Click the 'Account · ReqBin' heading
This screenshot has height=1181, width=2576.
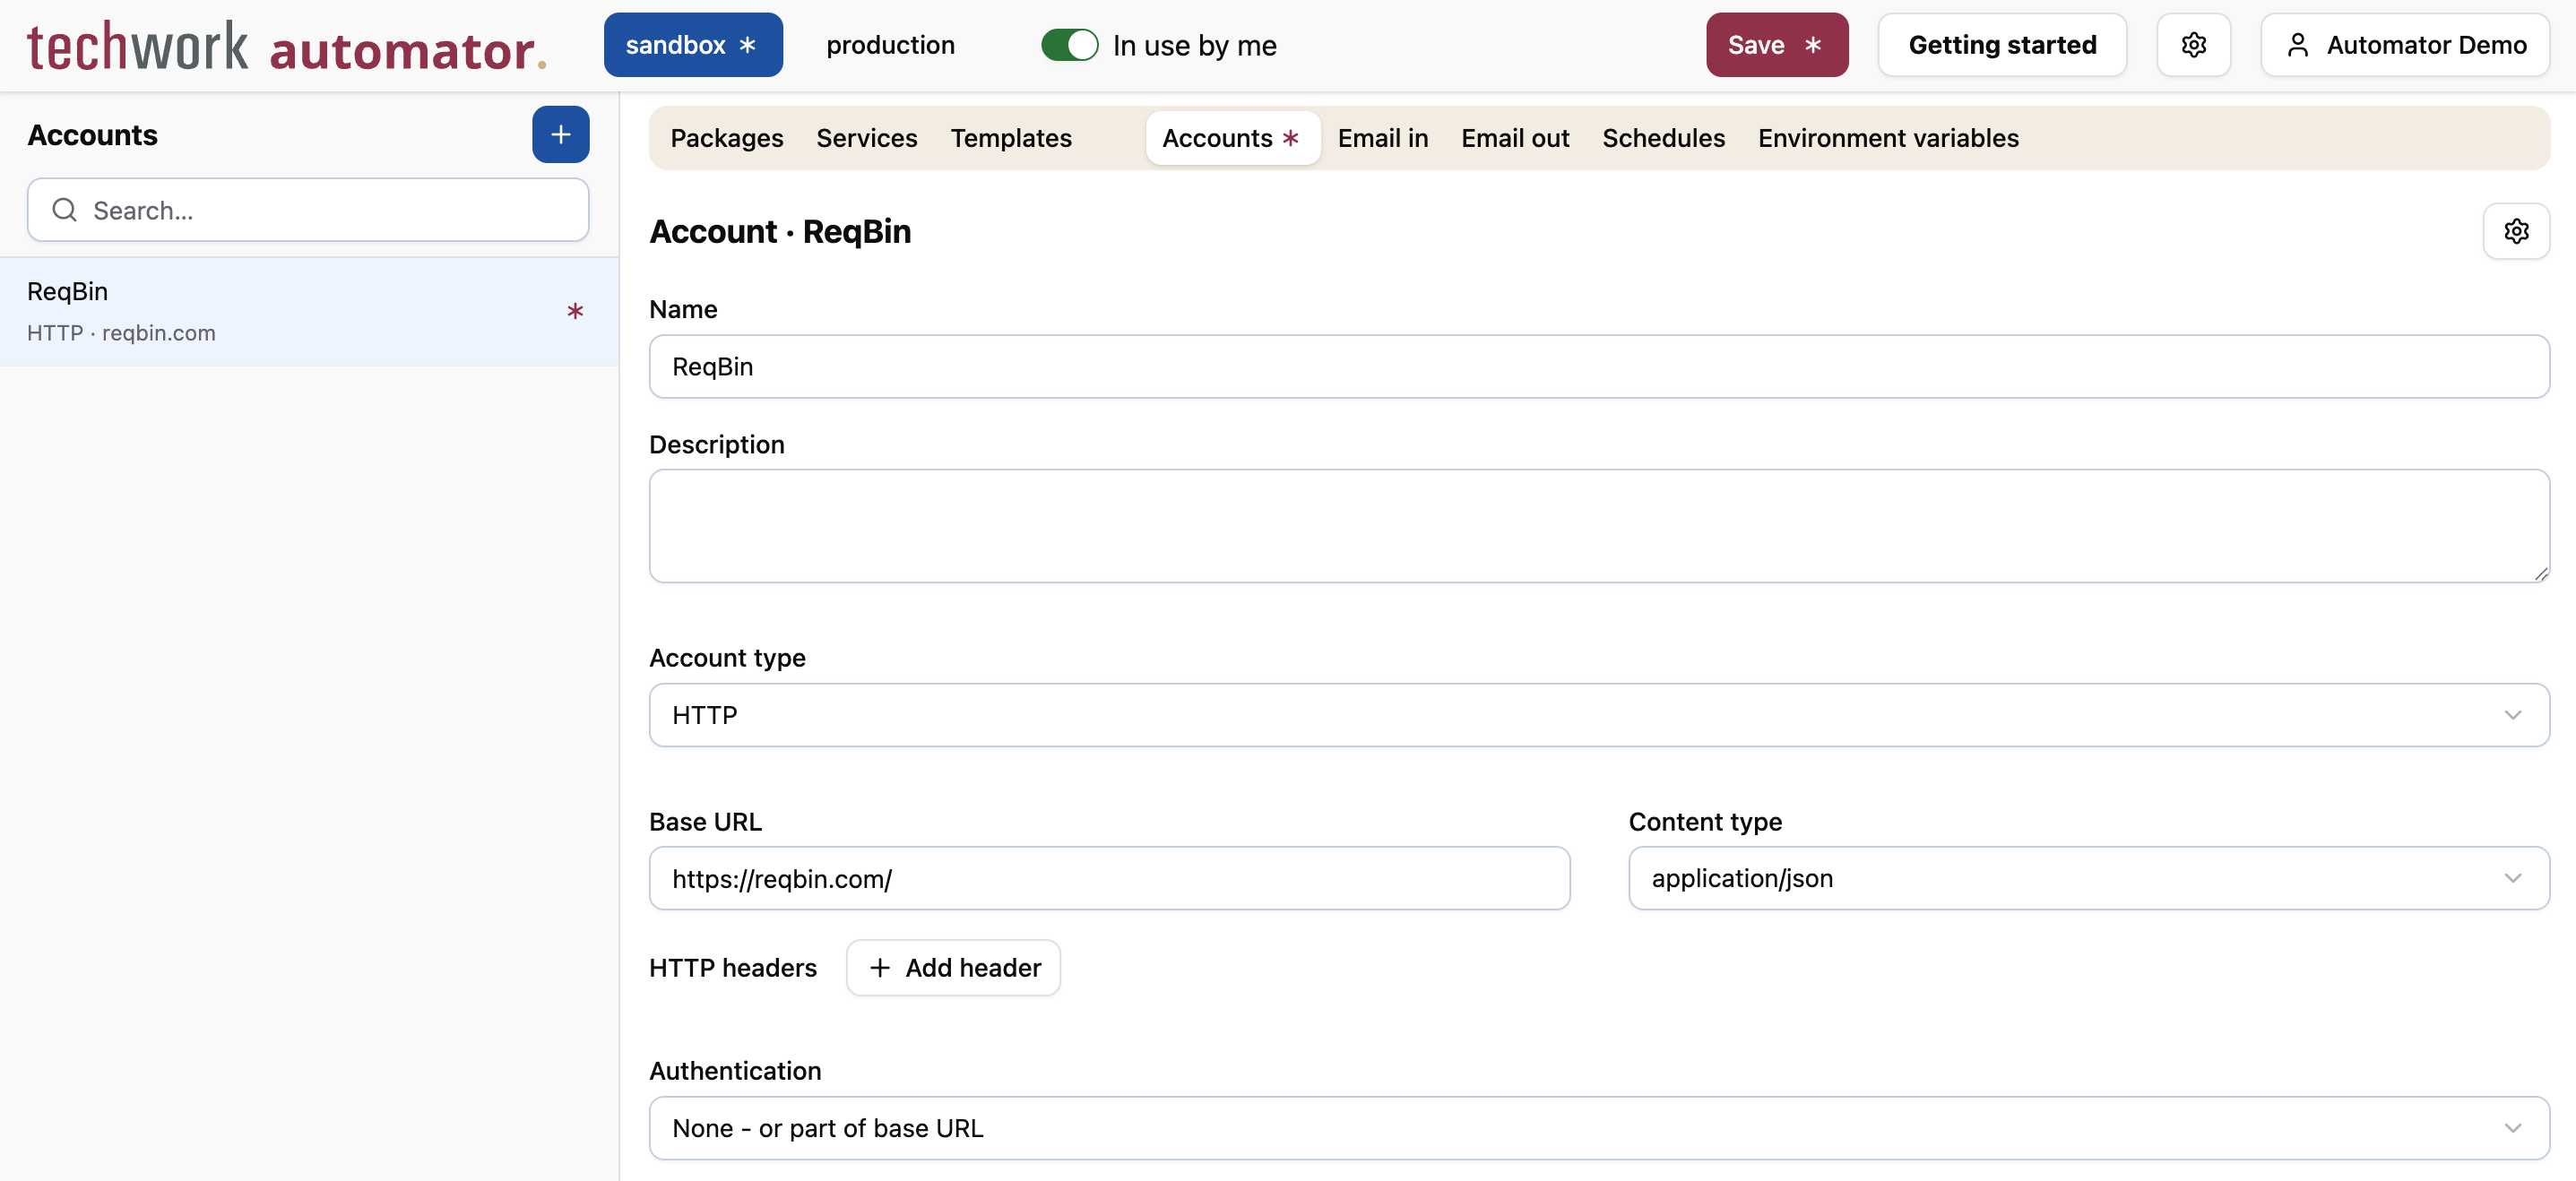[x=780, y=231]
